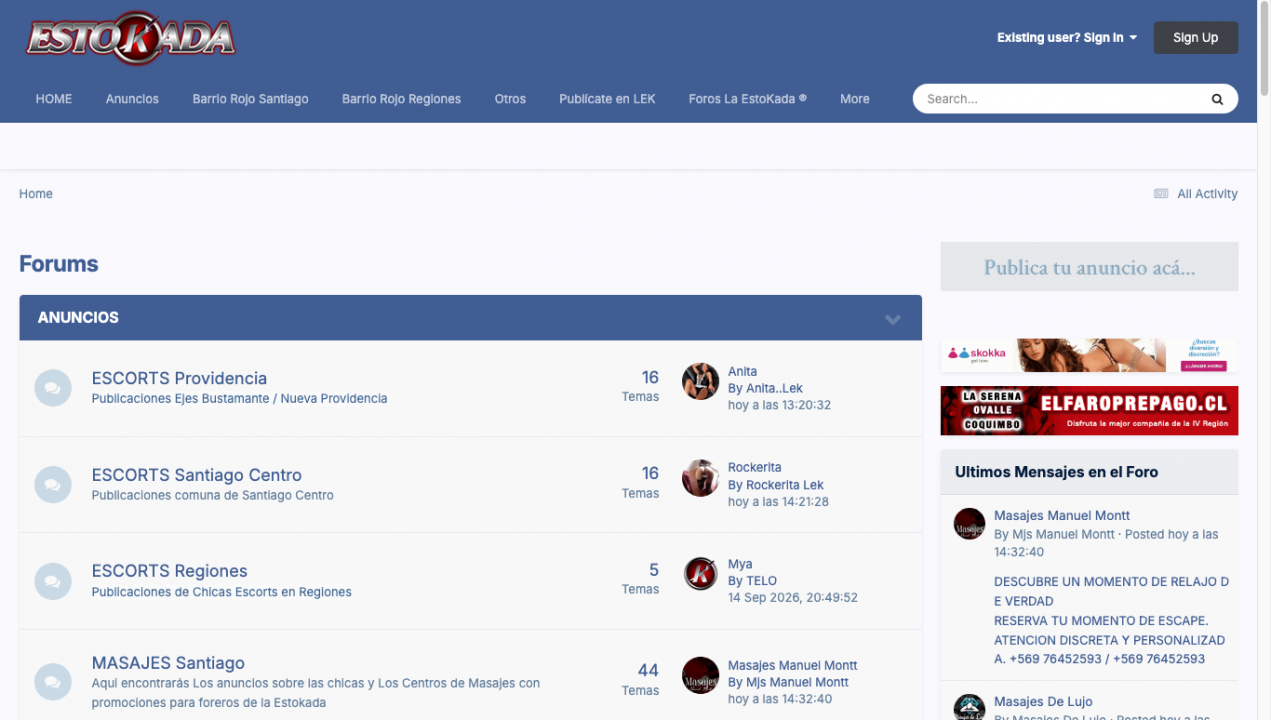Open the Existing user Sign In dropdown
Viewport: 1271px width, 720px height.
point(1067,38)
